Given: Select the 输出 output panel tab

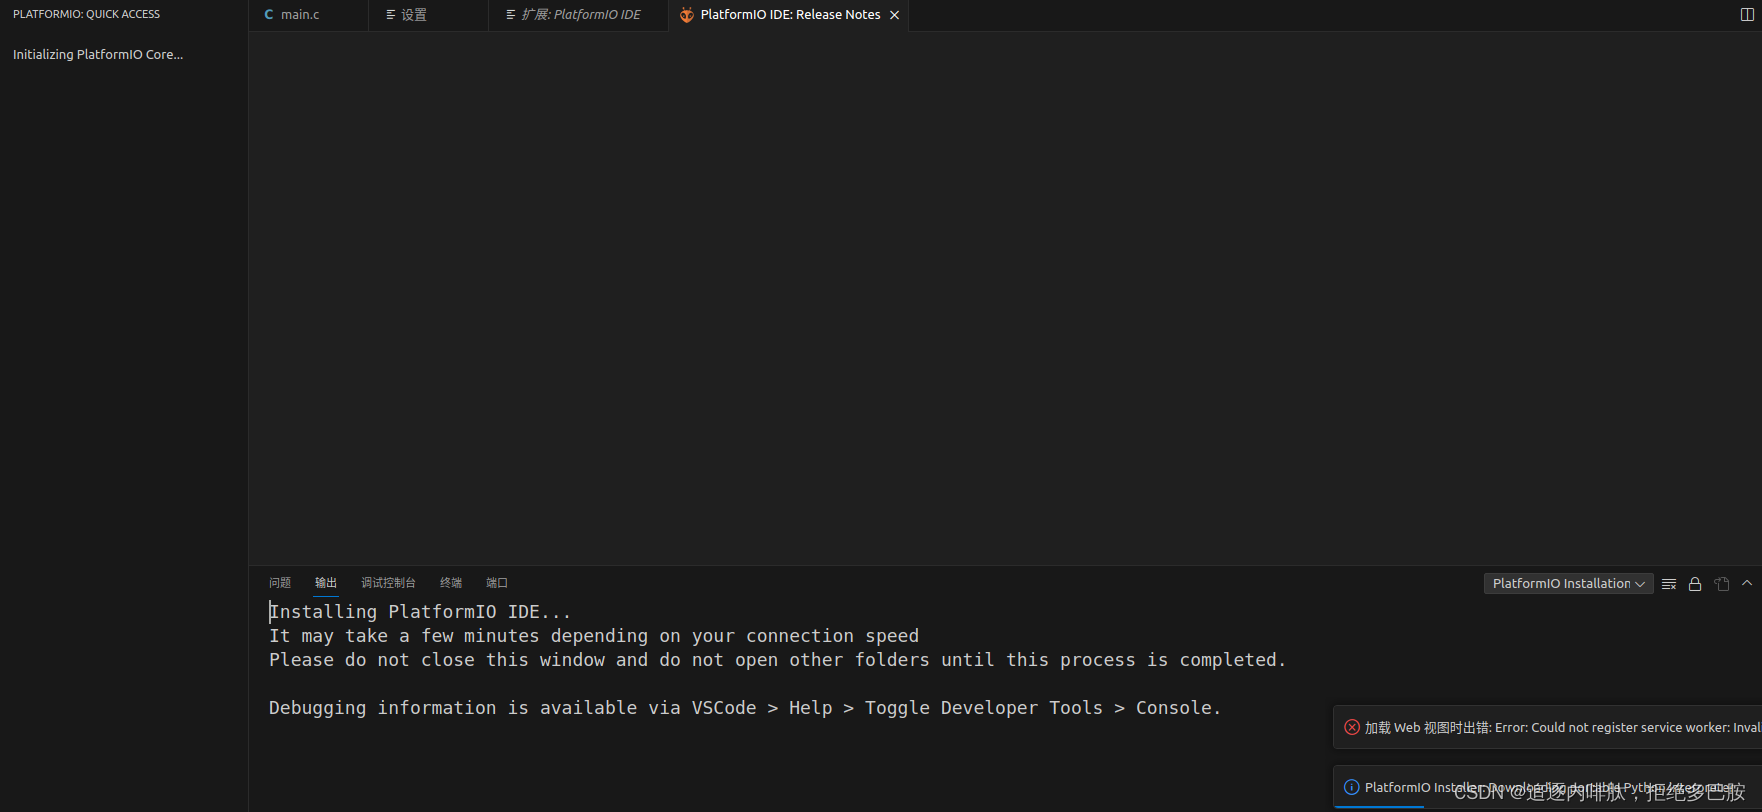Looking at the screenshot, I should point(326,583).
